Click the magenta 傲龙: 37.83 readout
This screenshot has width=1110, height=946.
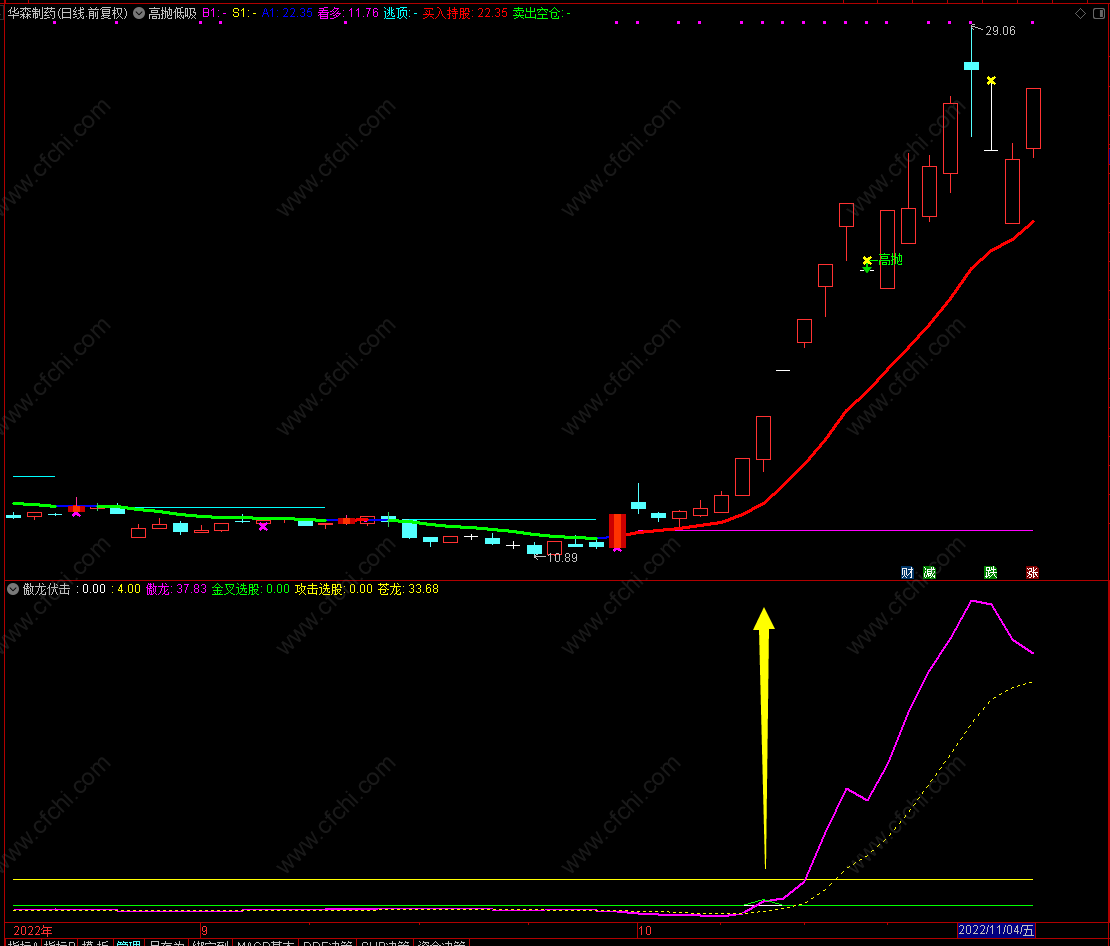click(x=176, y=589)
